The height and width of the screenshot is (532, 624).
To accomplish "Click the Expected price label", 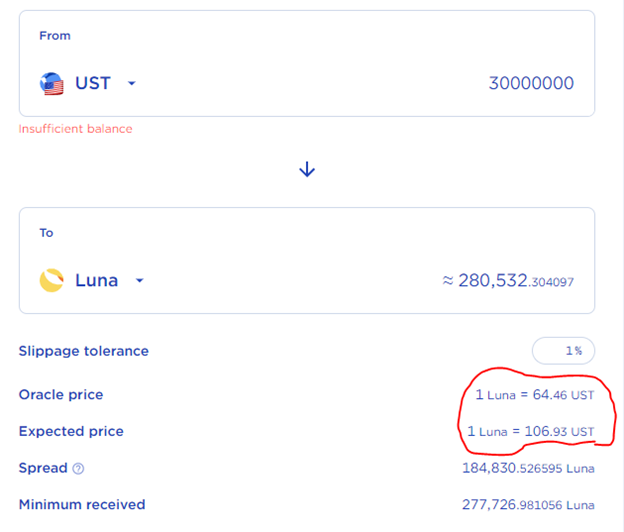I will point(71,431).
